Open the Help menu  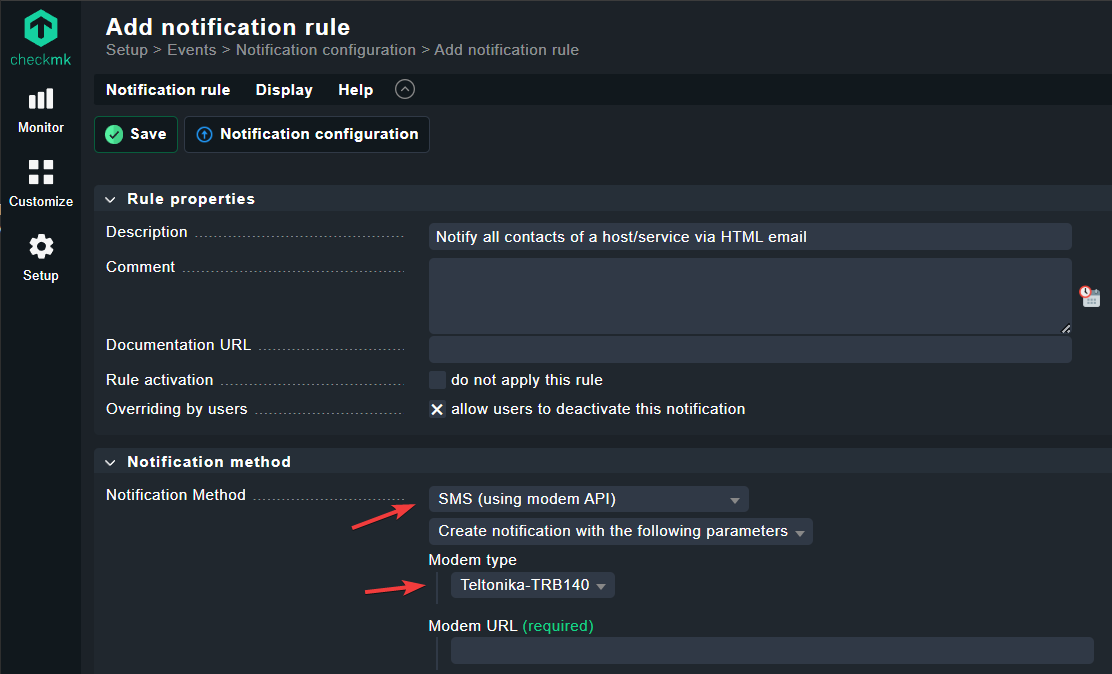(355, 90)
